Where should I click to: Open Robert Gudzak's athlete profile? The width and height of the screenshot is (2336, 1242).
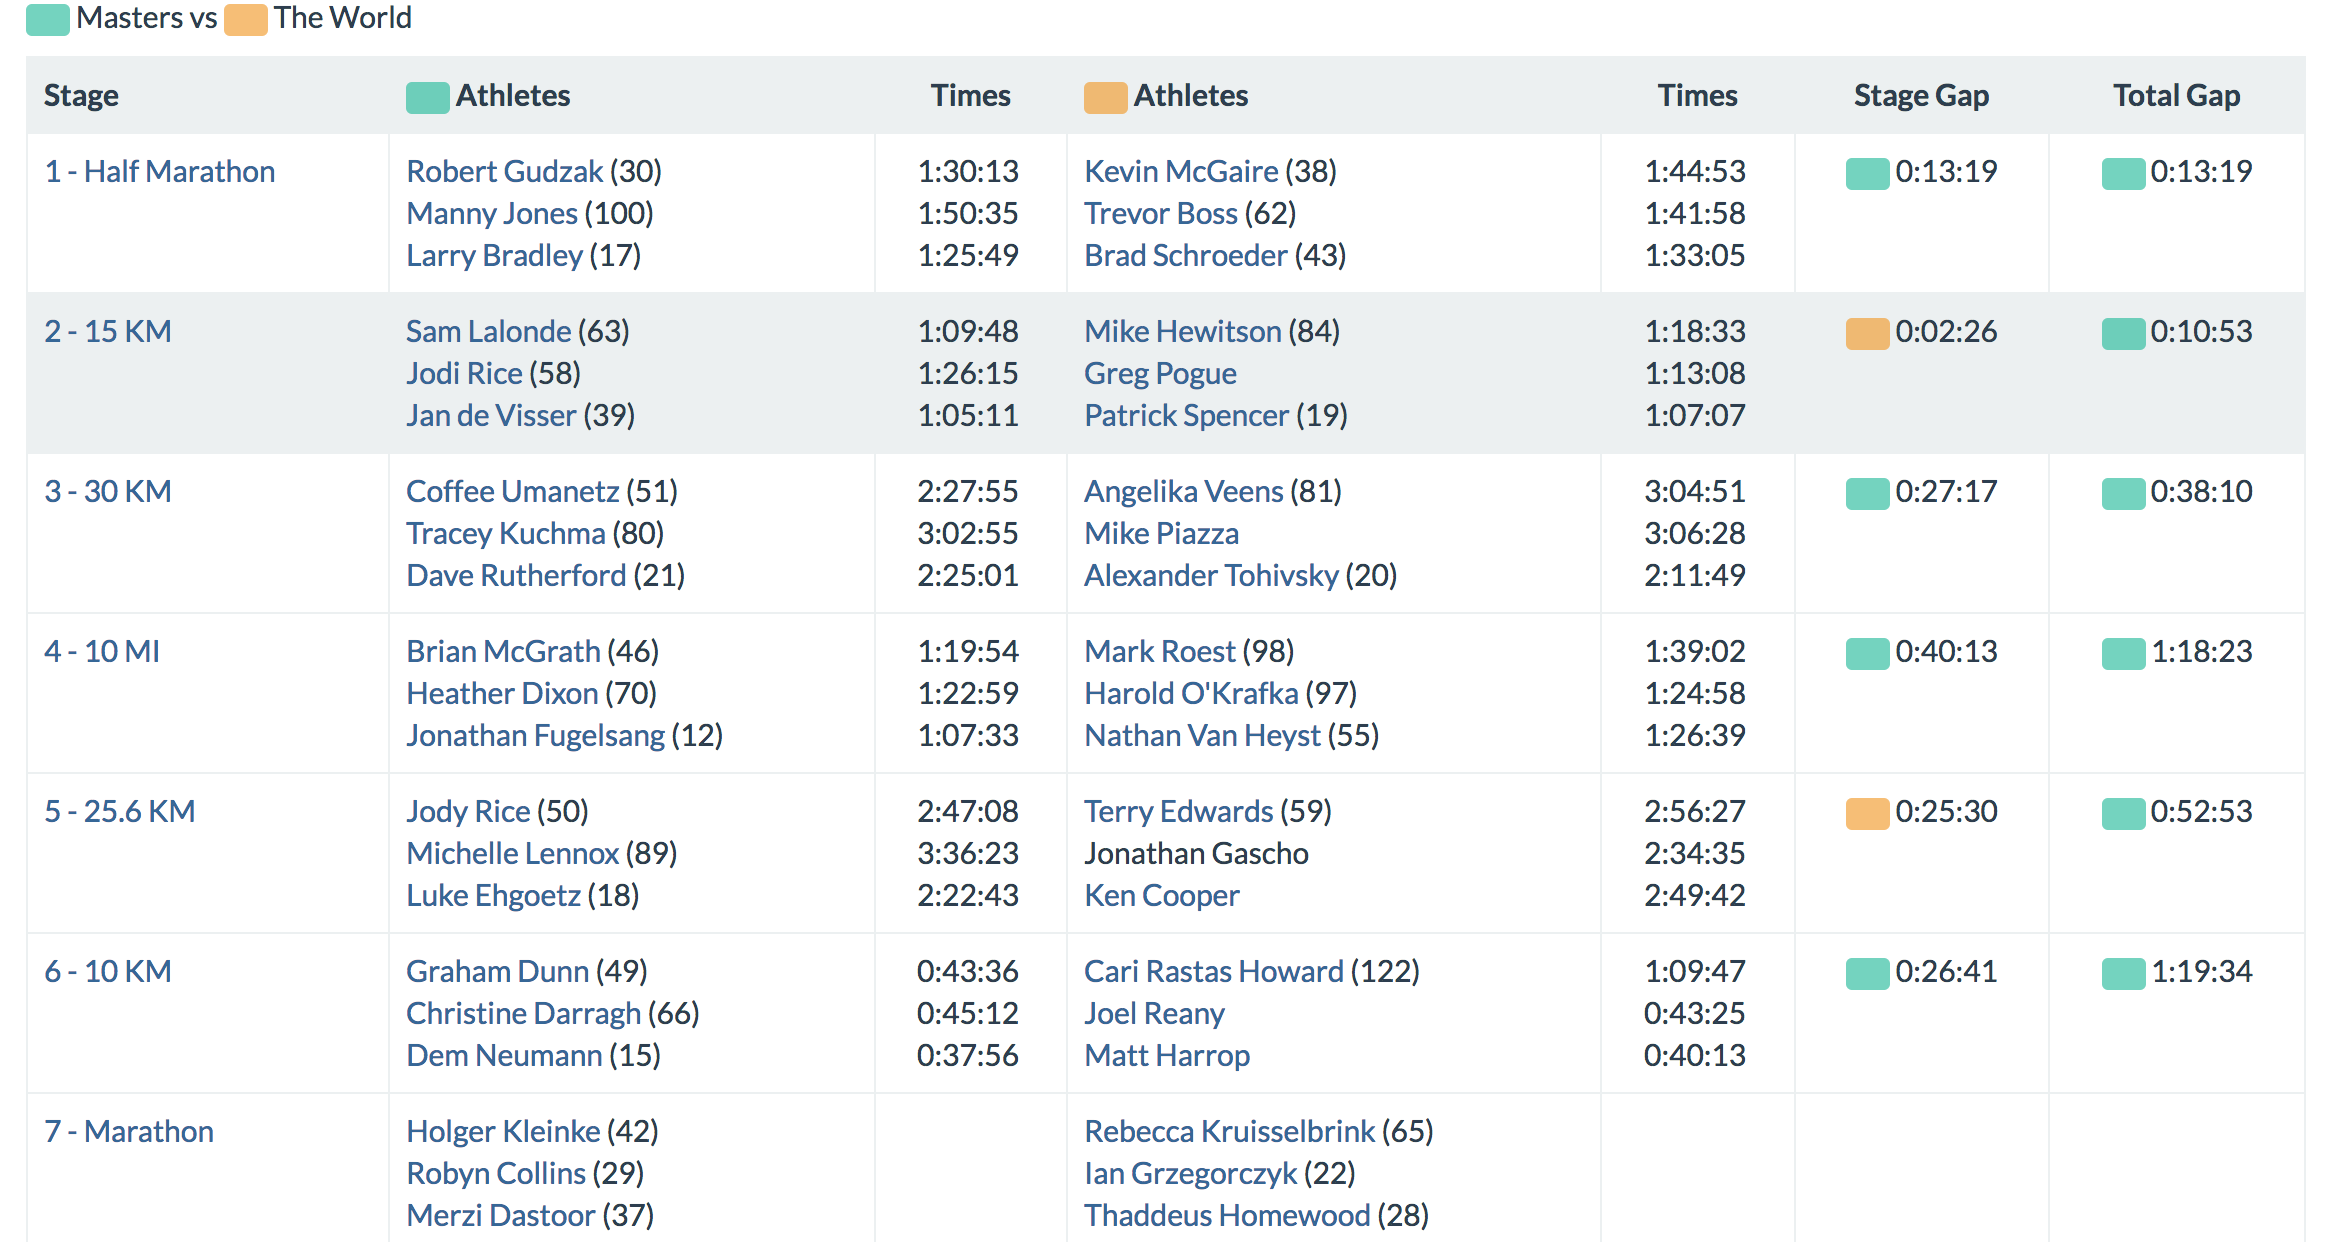click(504, 171)
